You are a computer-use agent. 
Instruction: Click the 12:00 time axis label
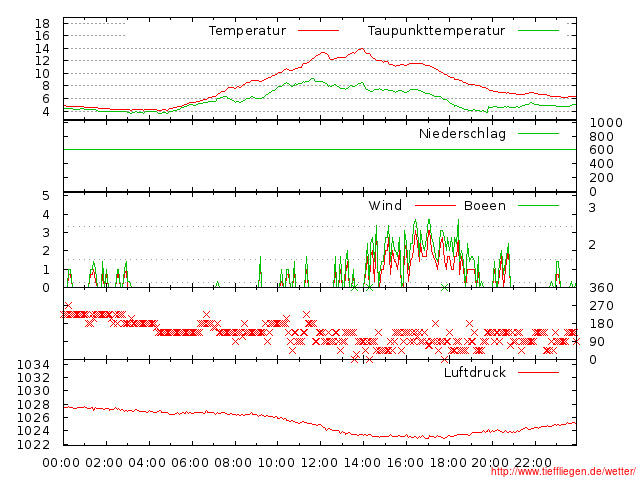tap(319, 462)
